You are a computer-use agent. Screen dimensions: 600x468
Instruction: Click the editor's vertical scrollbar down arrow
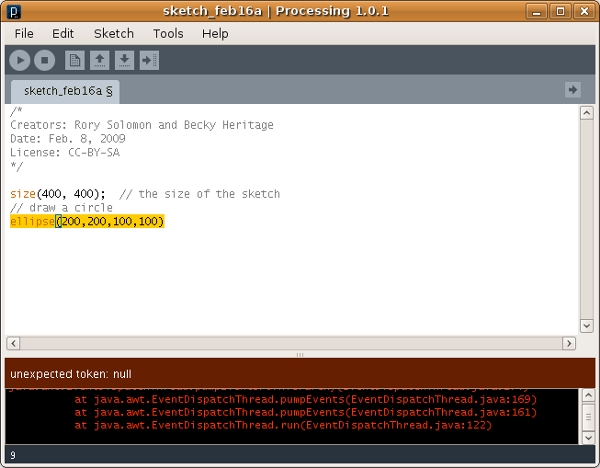click(587, 326)
